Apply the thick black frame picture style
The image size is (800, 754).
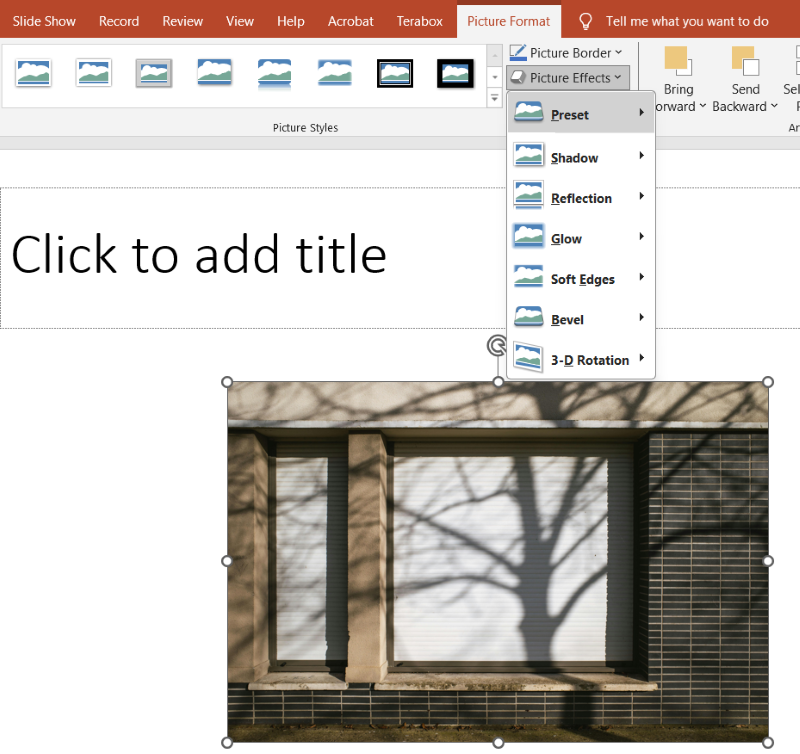(x=455, y=73)
